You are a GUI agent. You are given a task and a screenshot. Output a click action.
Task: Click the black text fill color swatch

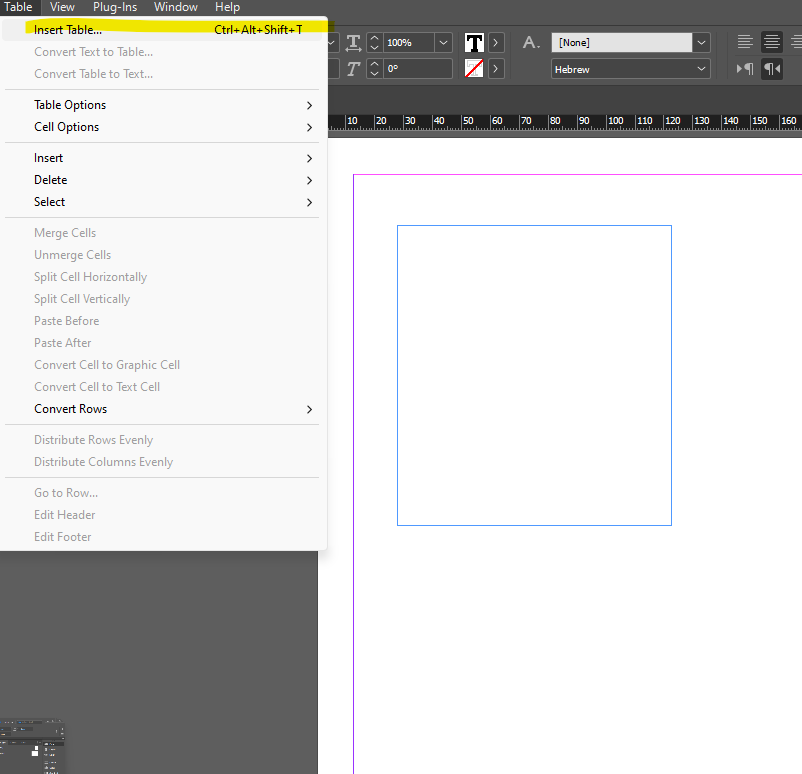tap(474, 43)
